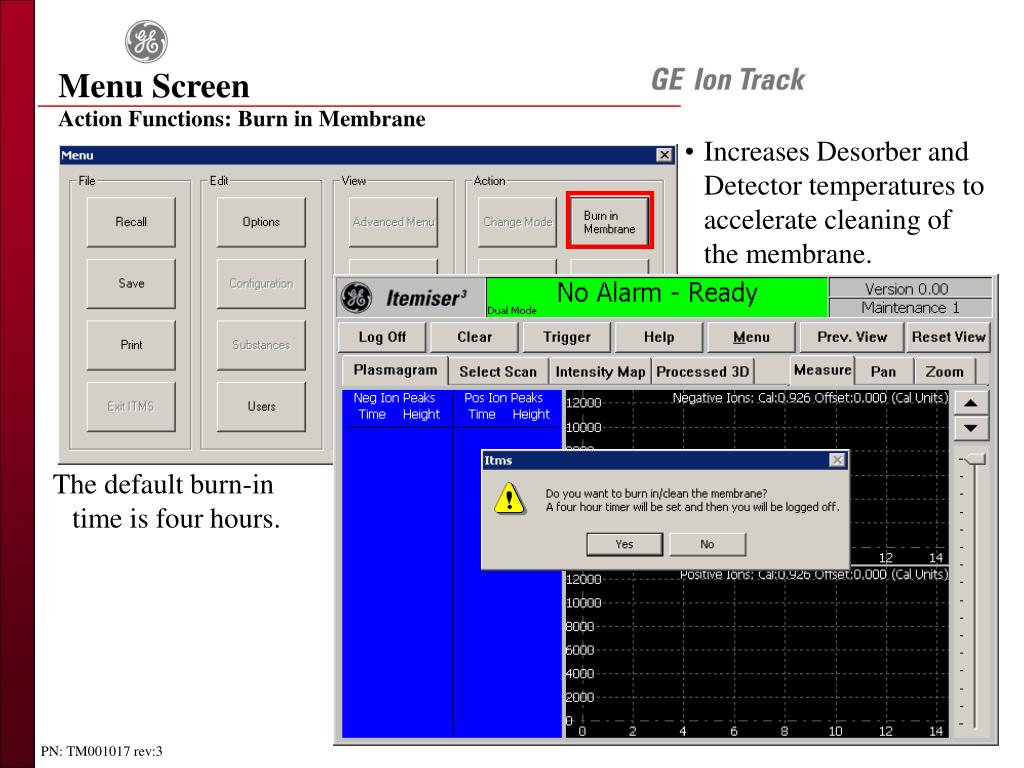Image resolution: width=1024 pixels, height=768 pixels.
Task: Switch to Select Scan tab
Action: (498, 372)
